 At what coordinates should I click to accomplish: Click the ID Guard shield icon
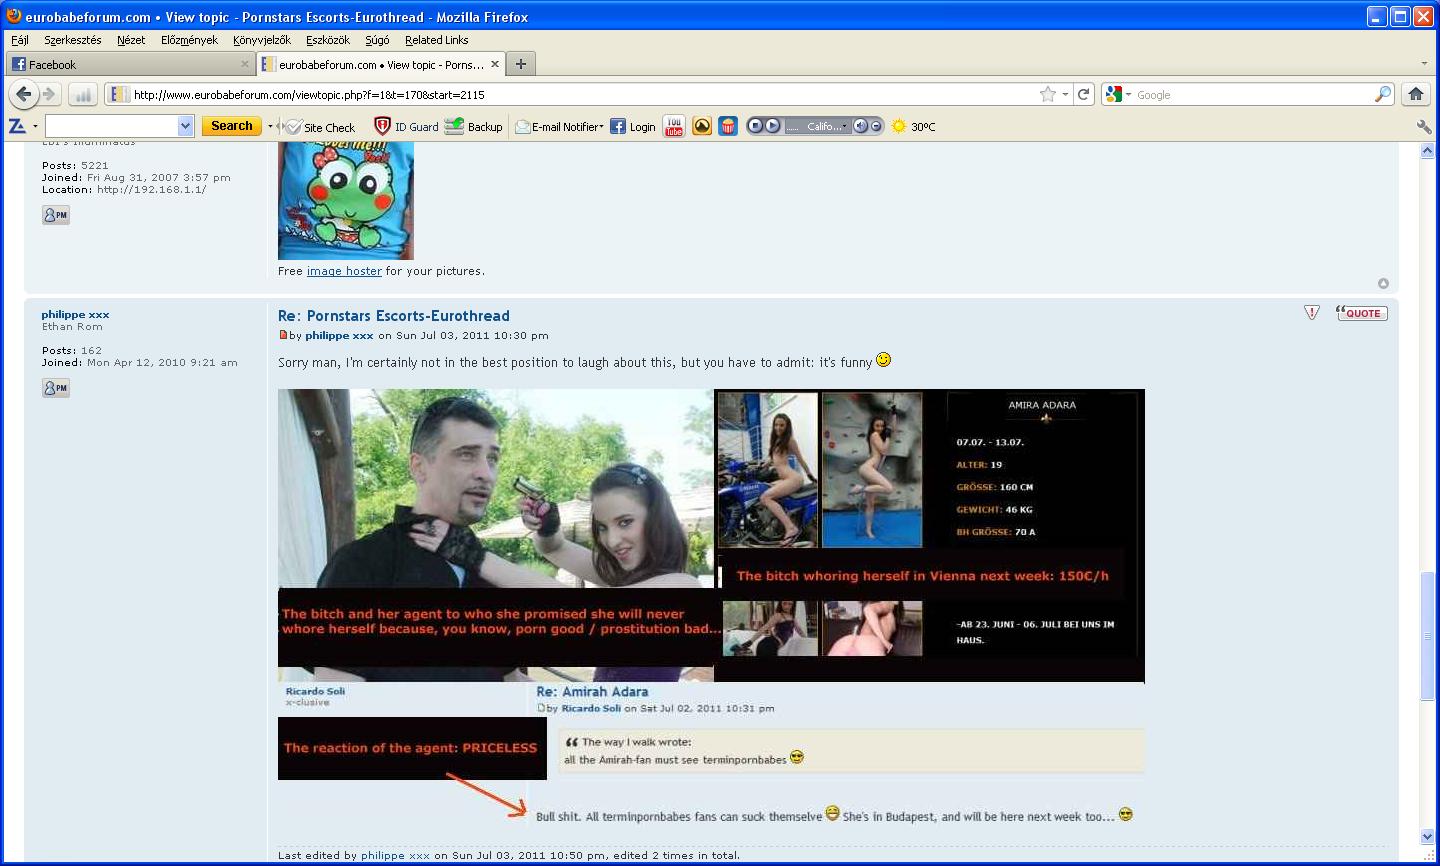coord(382,126)
